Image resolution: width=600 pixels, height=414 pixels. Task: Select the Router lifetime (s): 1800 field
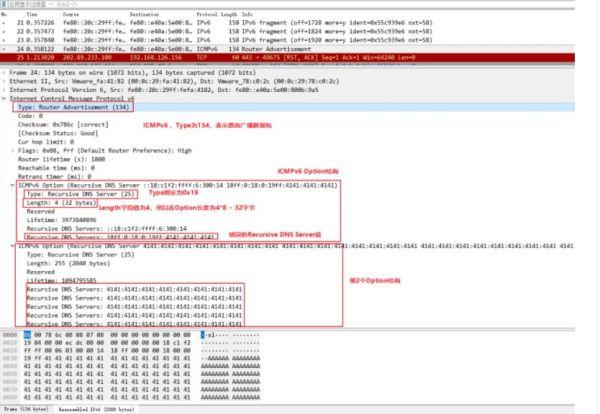point(61,159)
